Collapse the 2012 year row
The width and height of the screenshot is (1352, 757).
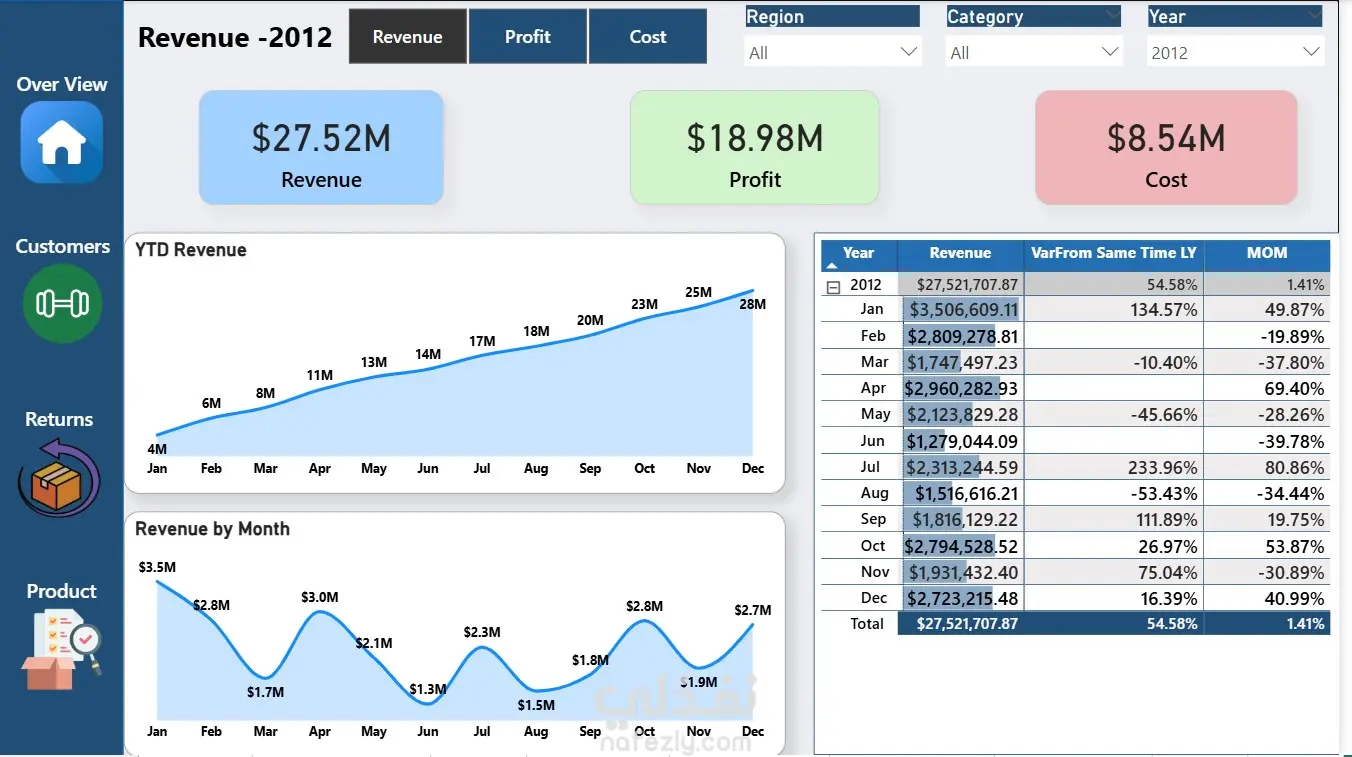click(x=832, y=286)
